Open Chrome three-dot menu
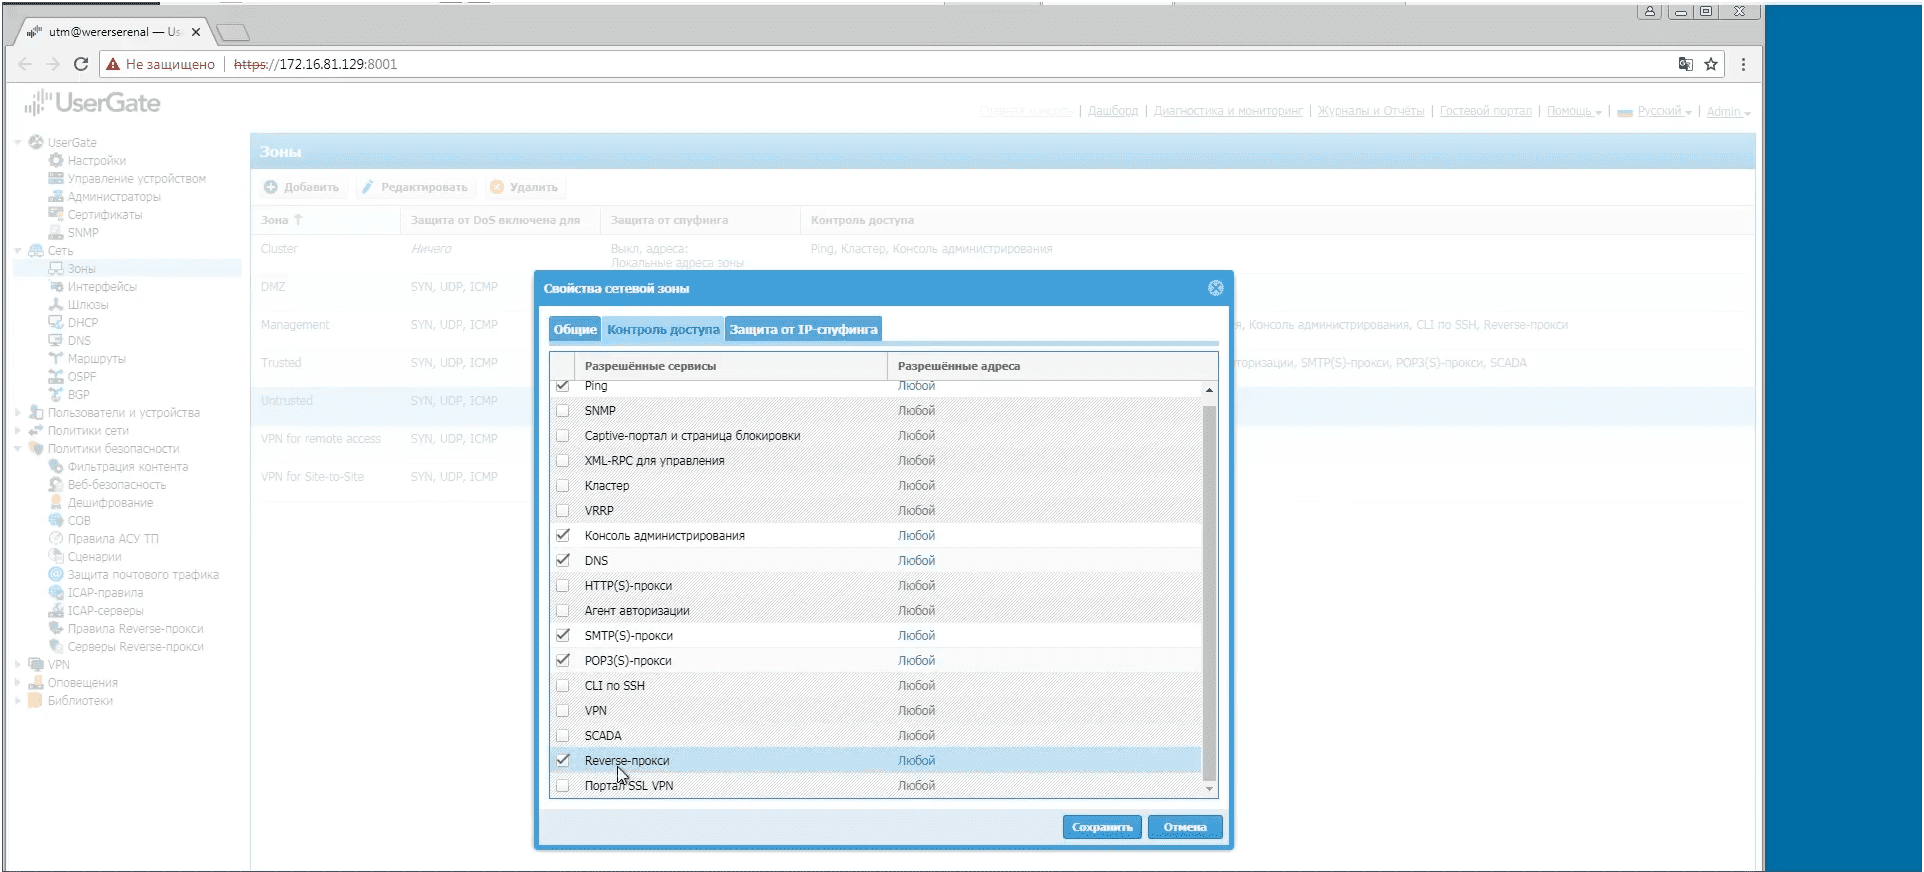The width and height of the screenshot is (1924, 872). [x=1743, y=64]
